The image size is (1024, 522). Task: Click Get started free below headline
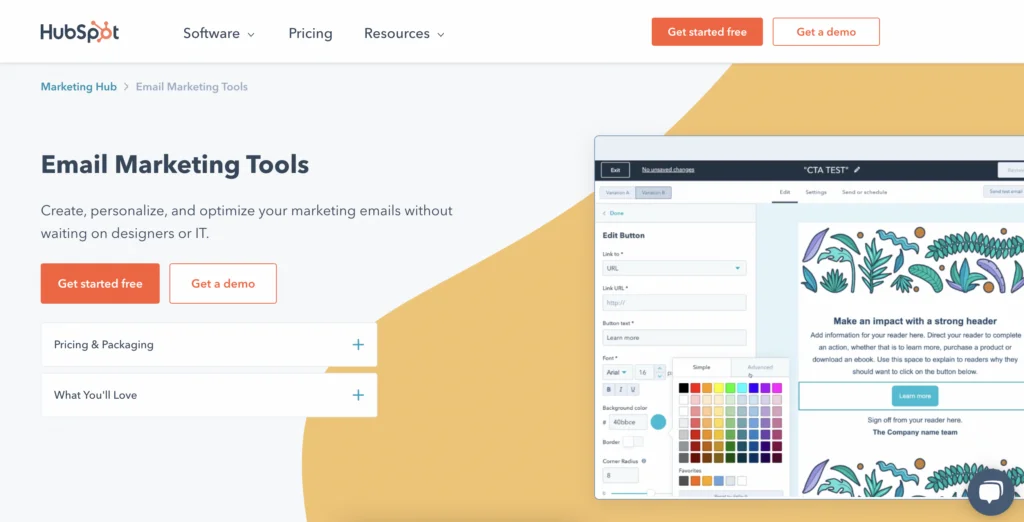(x=100, y=284)
